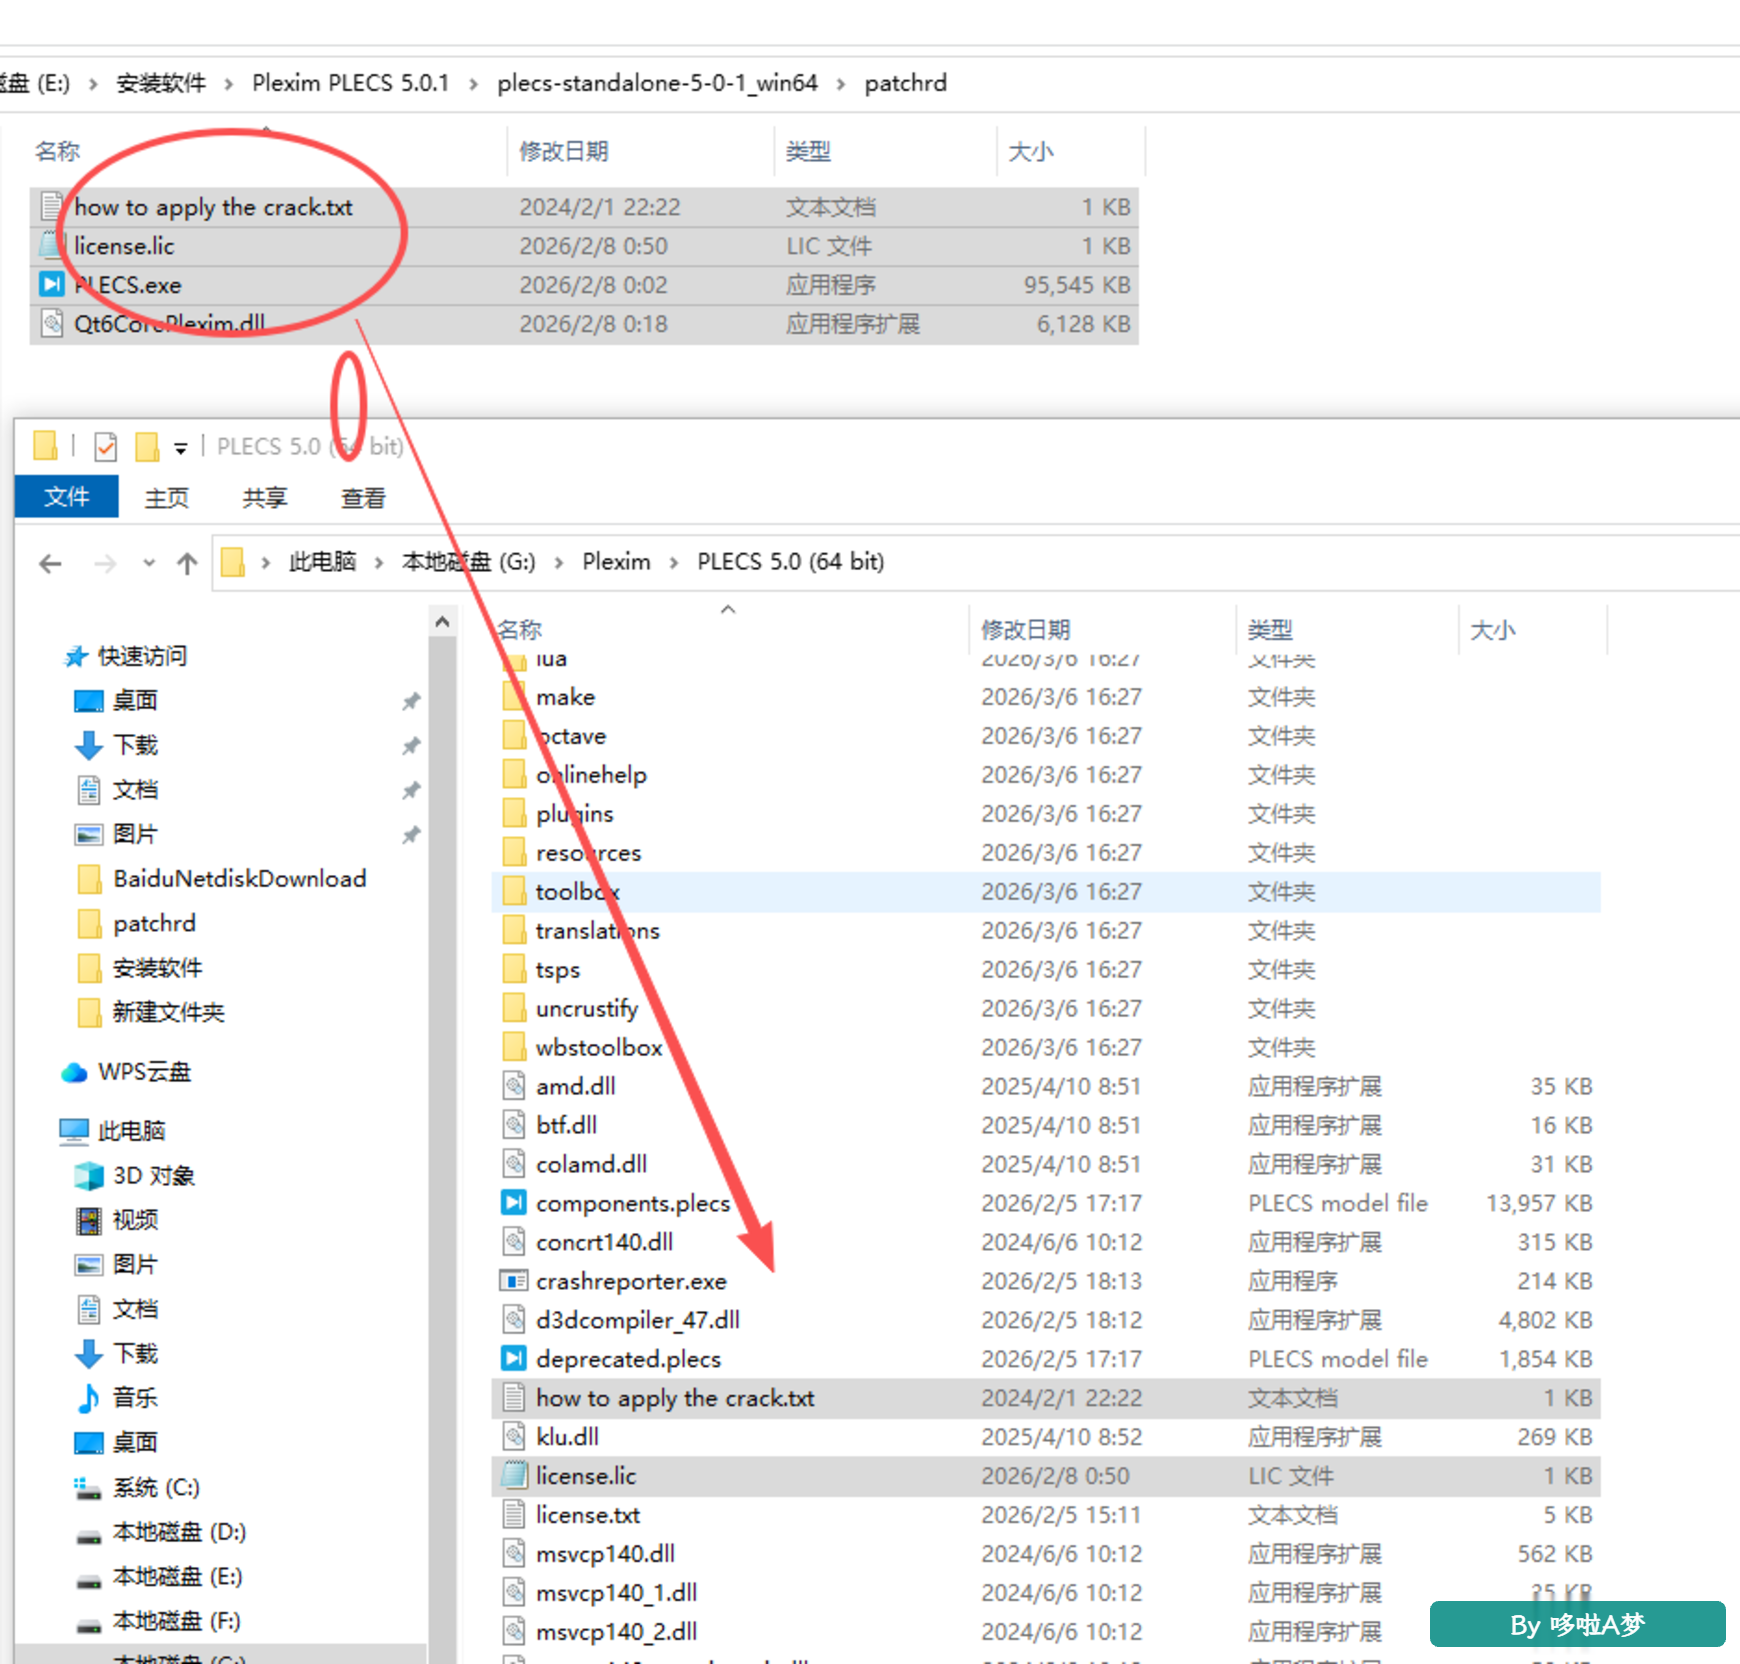Image resolution: width=1740 pixels, height=1664 pixels.
Task: Select the make folder icon
Action: (x=514, y=697)
